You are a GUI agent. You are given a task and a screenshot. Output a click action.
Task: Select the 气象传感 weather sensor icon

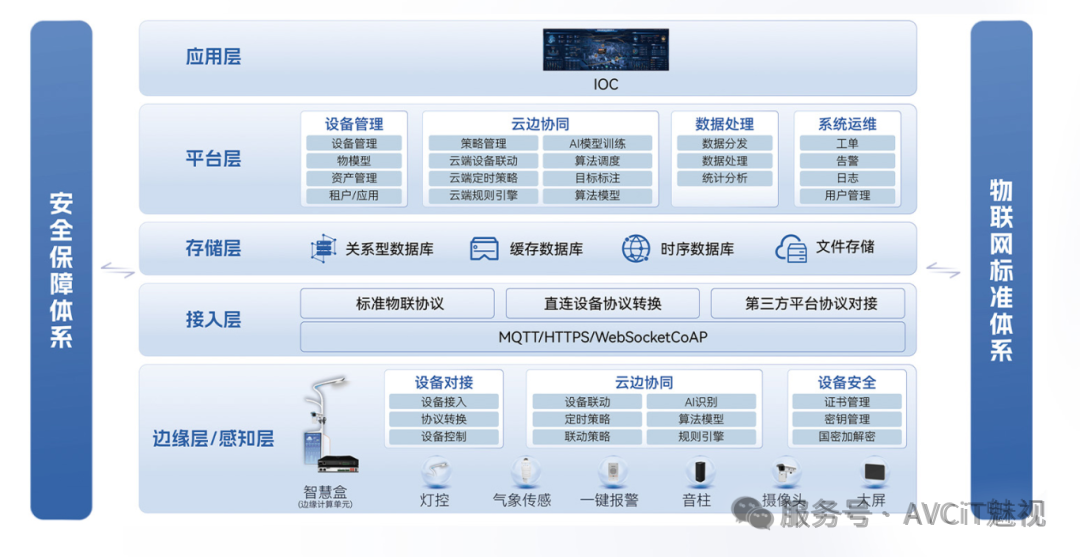(522, 472)
